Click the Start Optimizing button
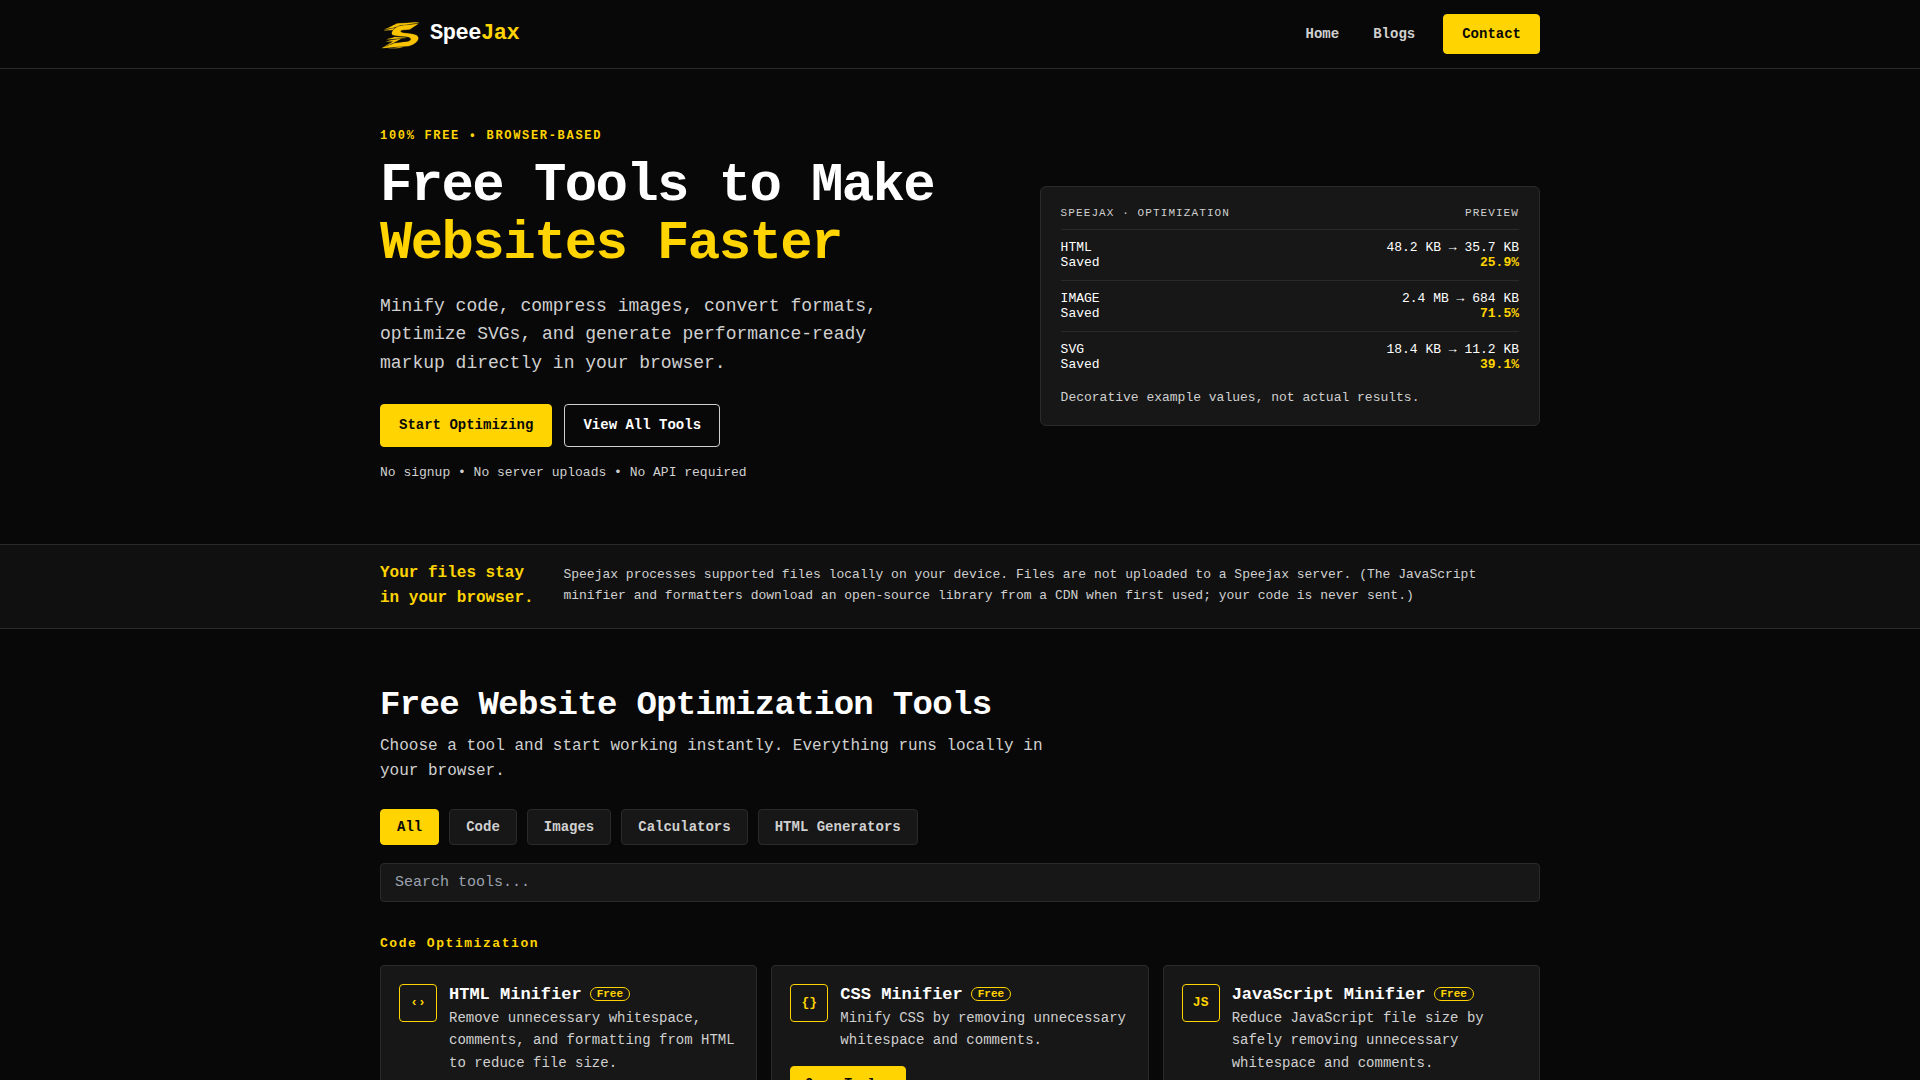 pos(466,425)
